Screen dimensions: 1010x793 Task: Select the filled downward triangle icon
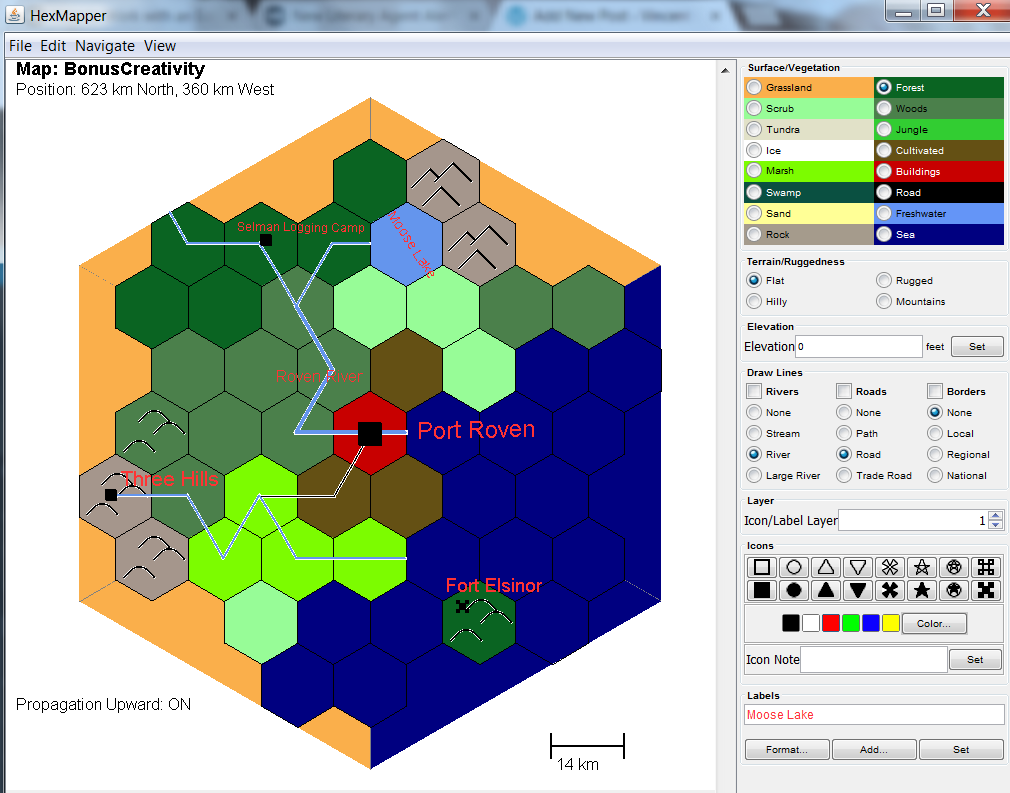coord(858,590)
